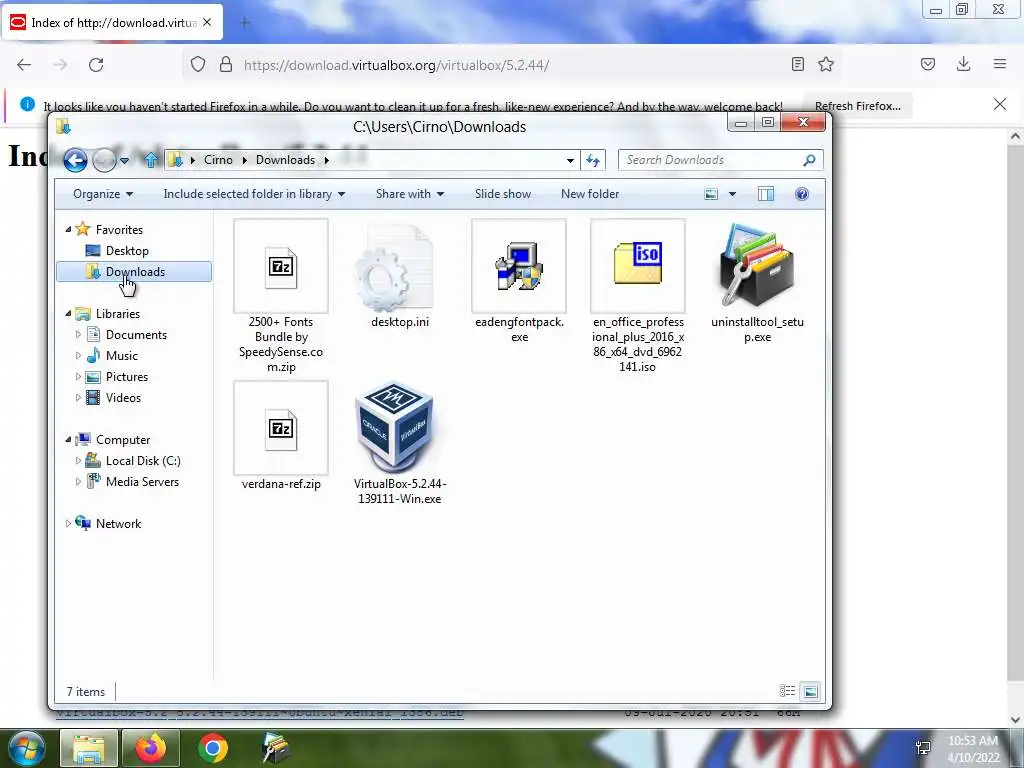Open Pictures library
1024x768 pixels.
pos(127,377)
